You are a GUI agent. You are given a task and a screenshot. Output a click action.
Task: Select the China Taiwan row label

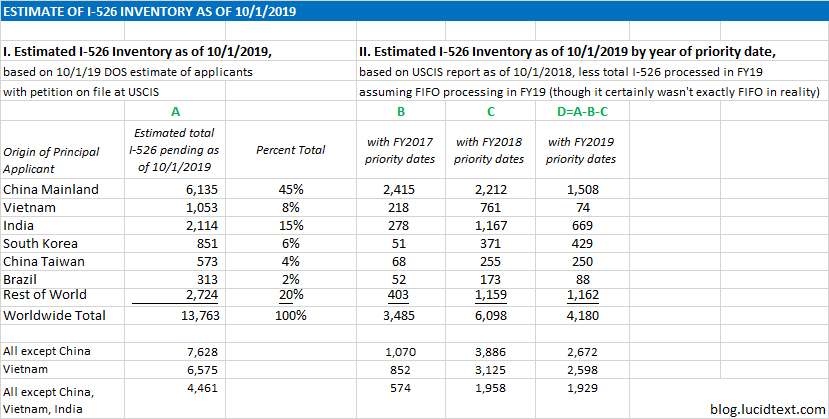[x=42, y=260]
